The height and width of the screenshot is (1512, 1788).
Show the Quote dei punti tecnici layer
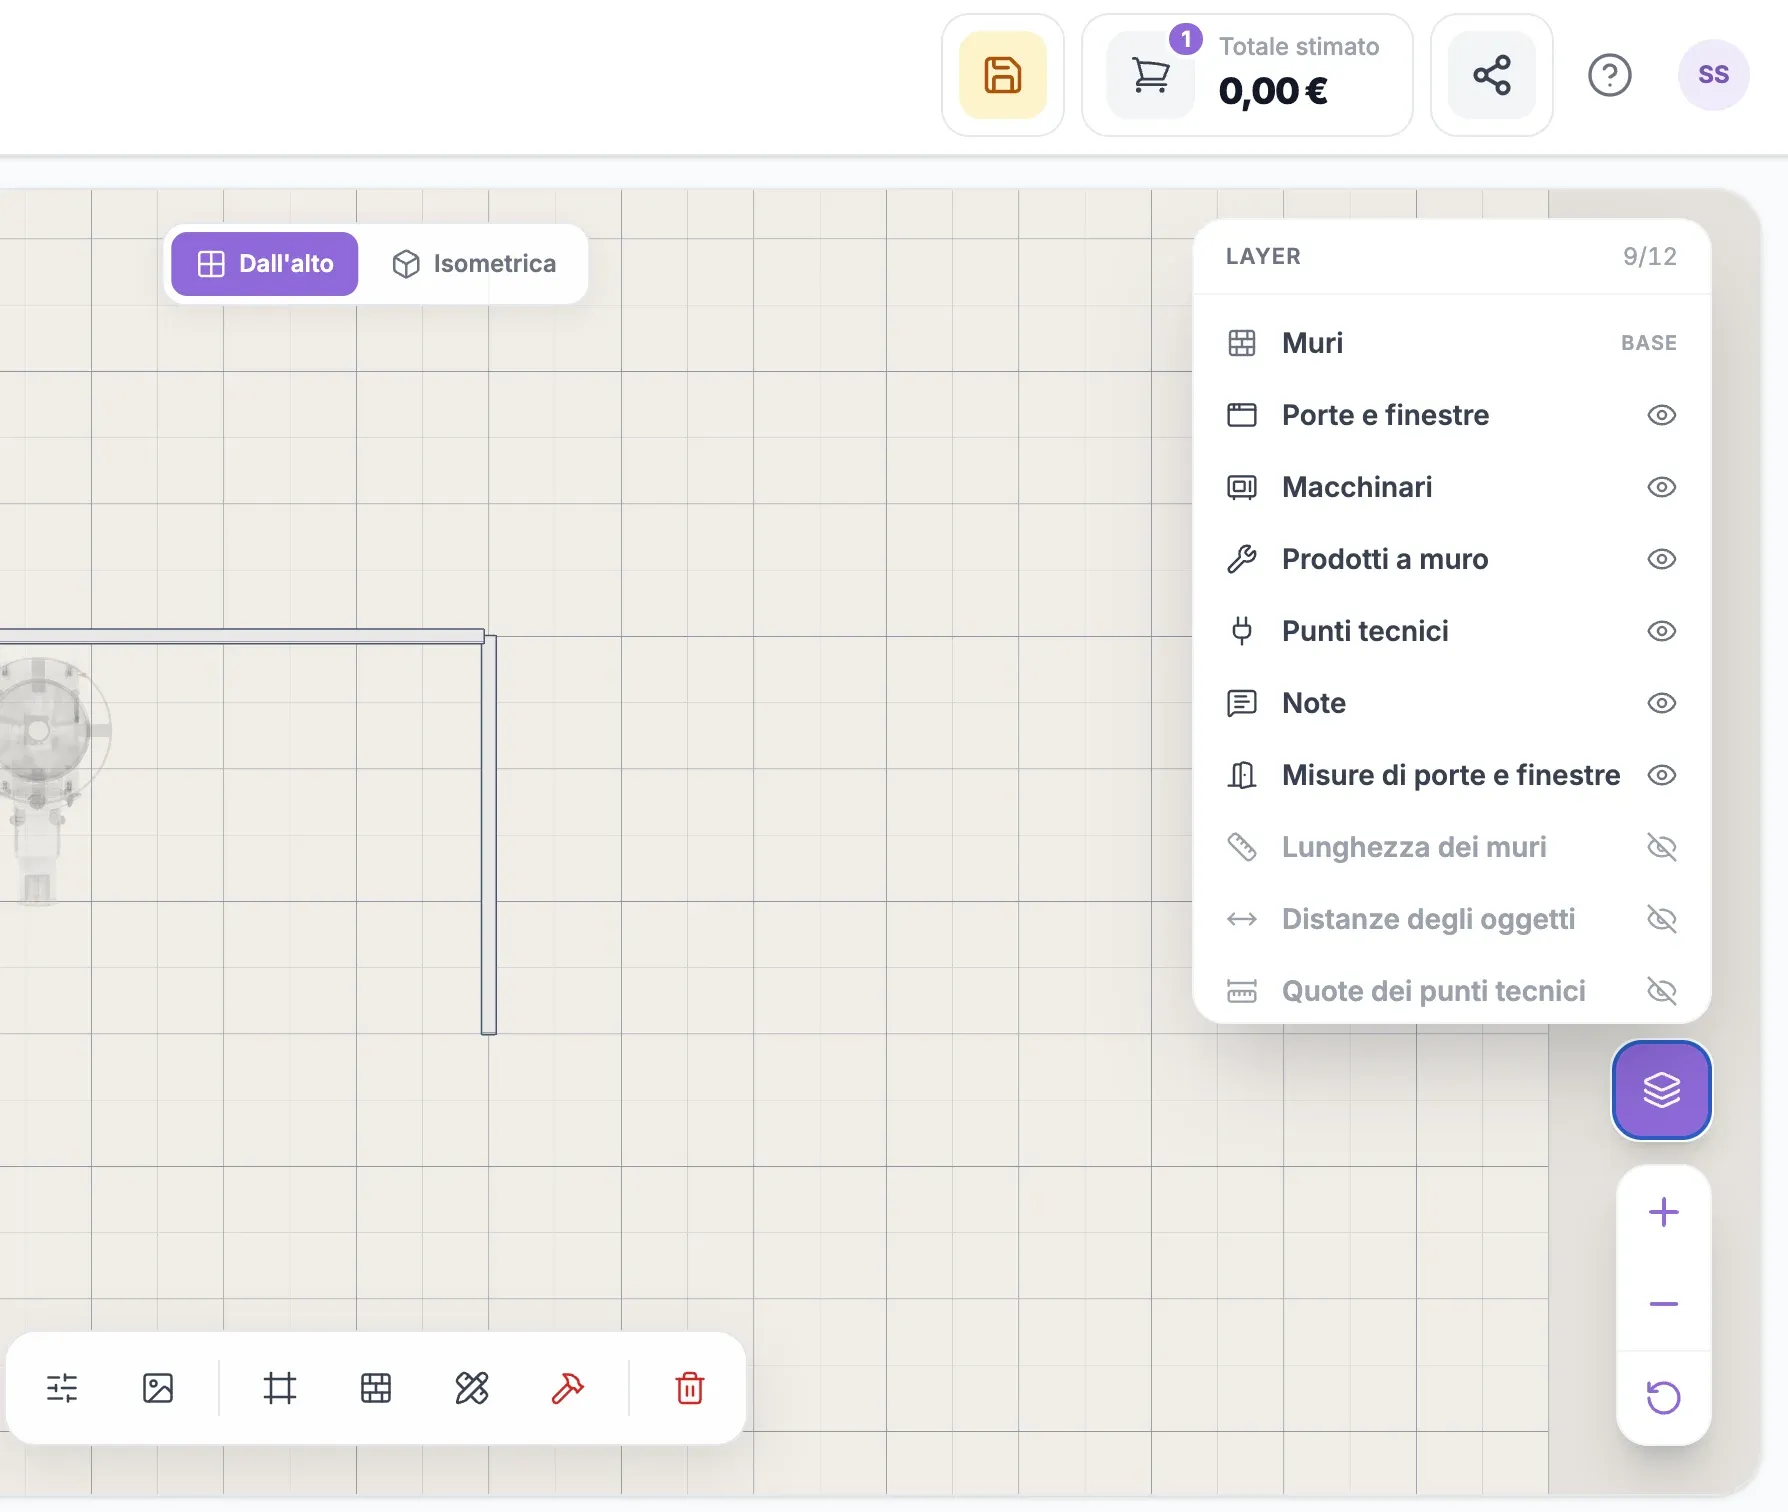tap(1661, 991)
